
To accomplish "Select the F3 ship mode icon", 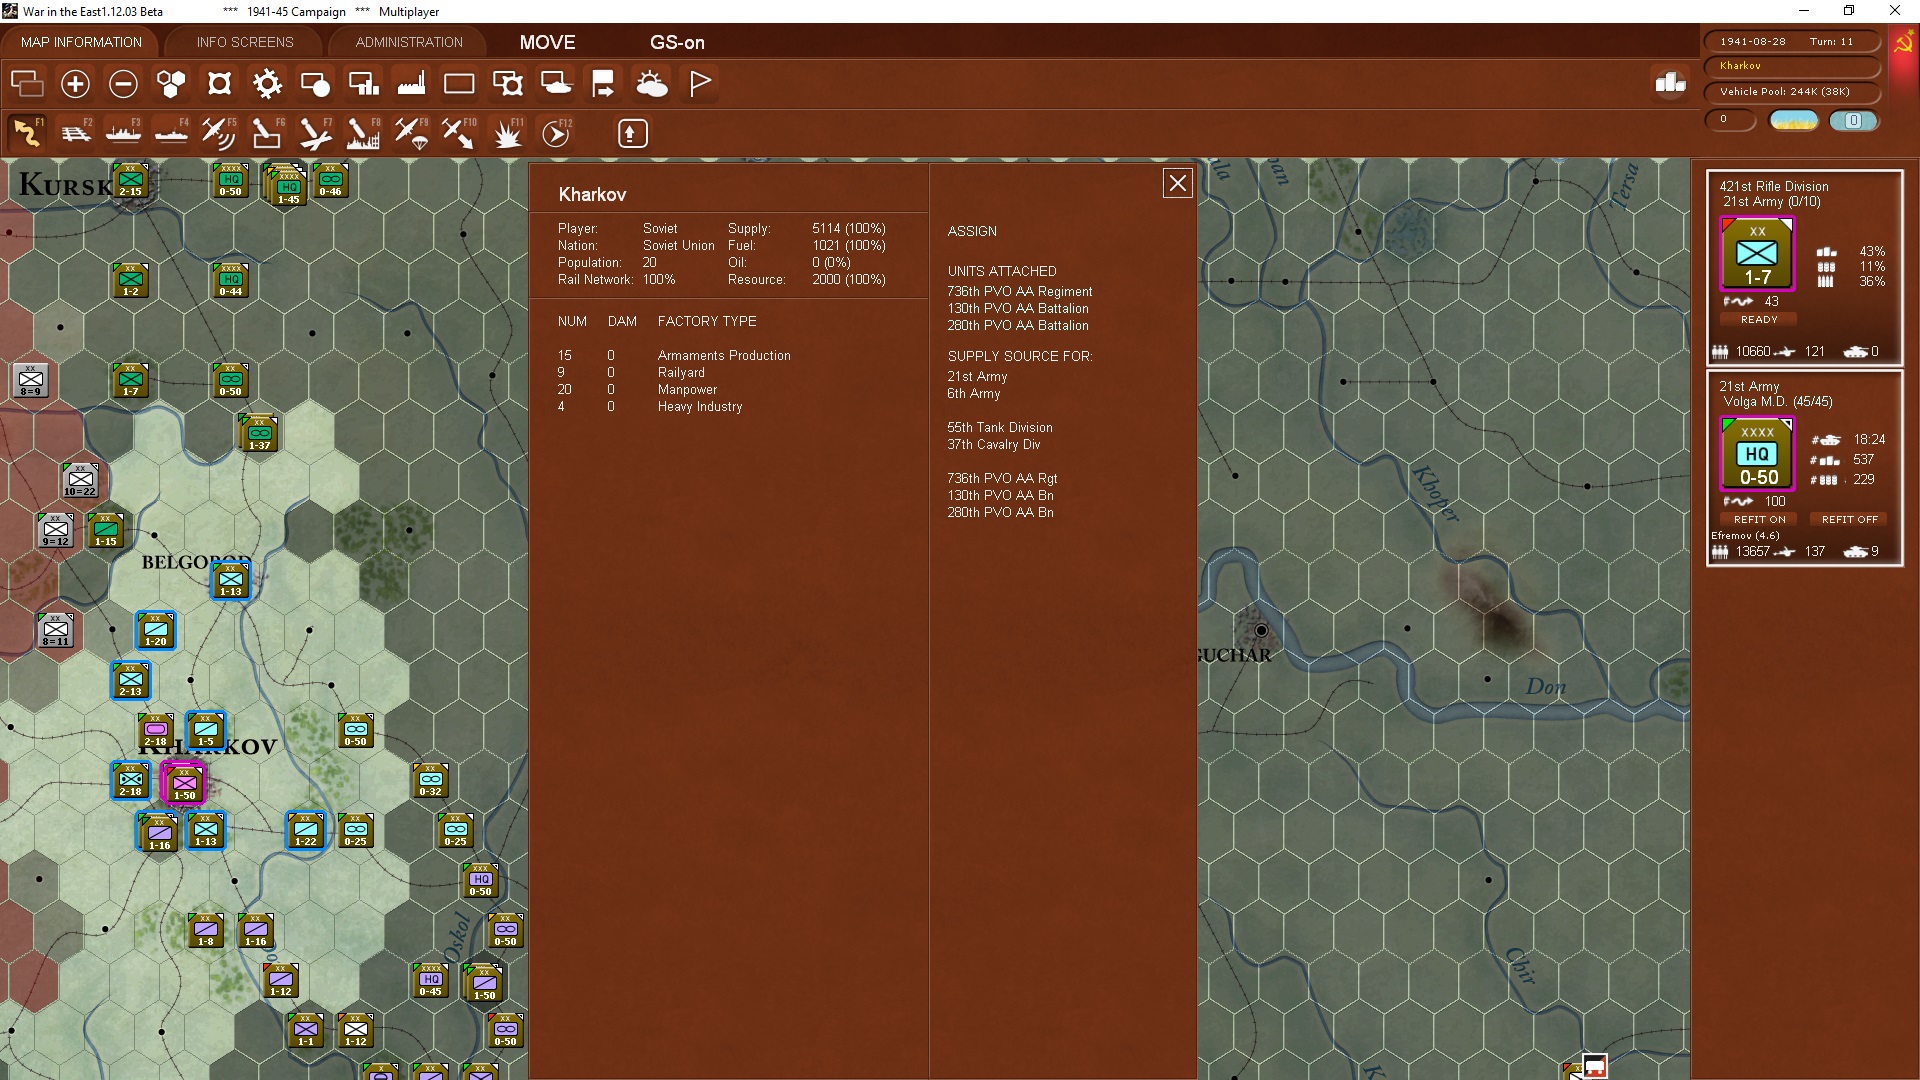I will click(123, 133).
